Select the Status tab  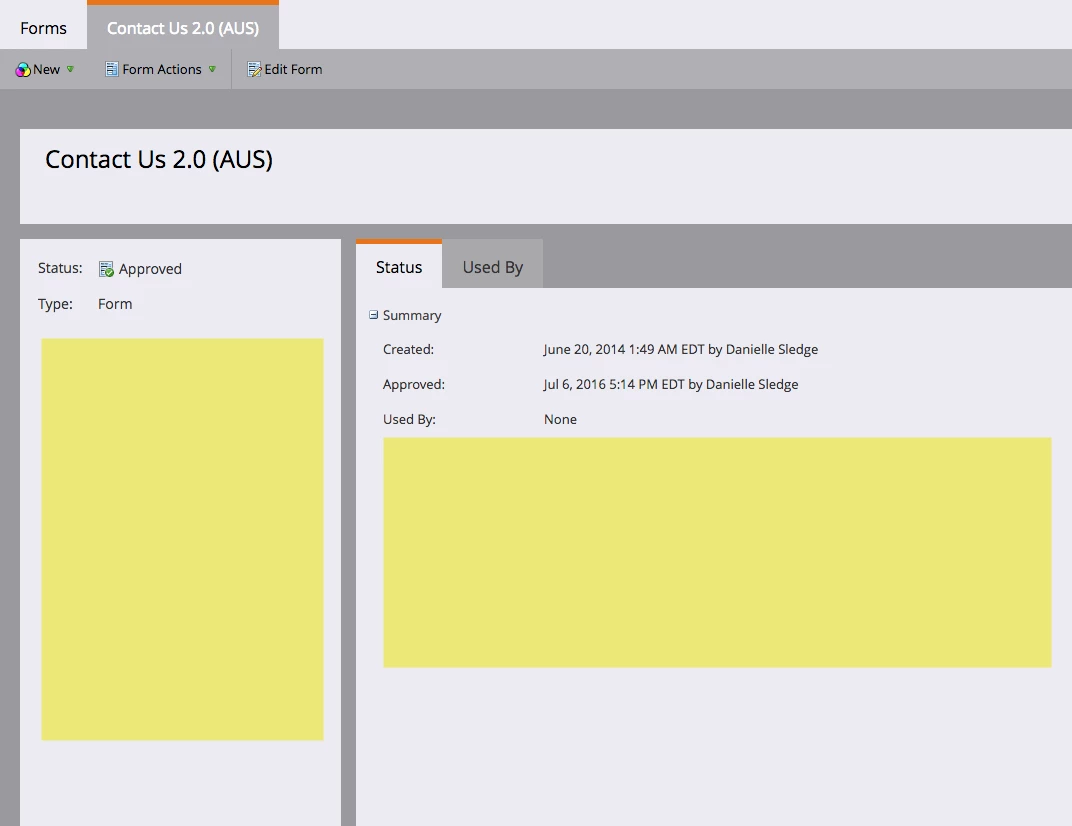click(399, 265)
